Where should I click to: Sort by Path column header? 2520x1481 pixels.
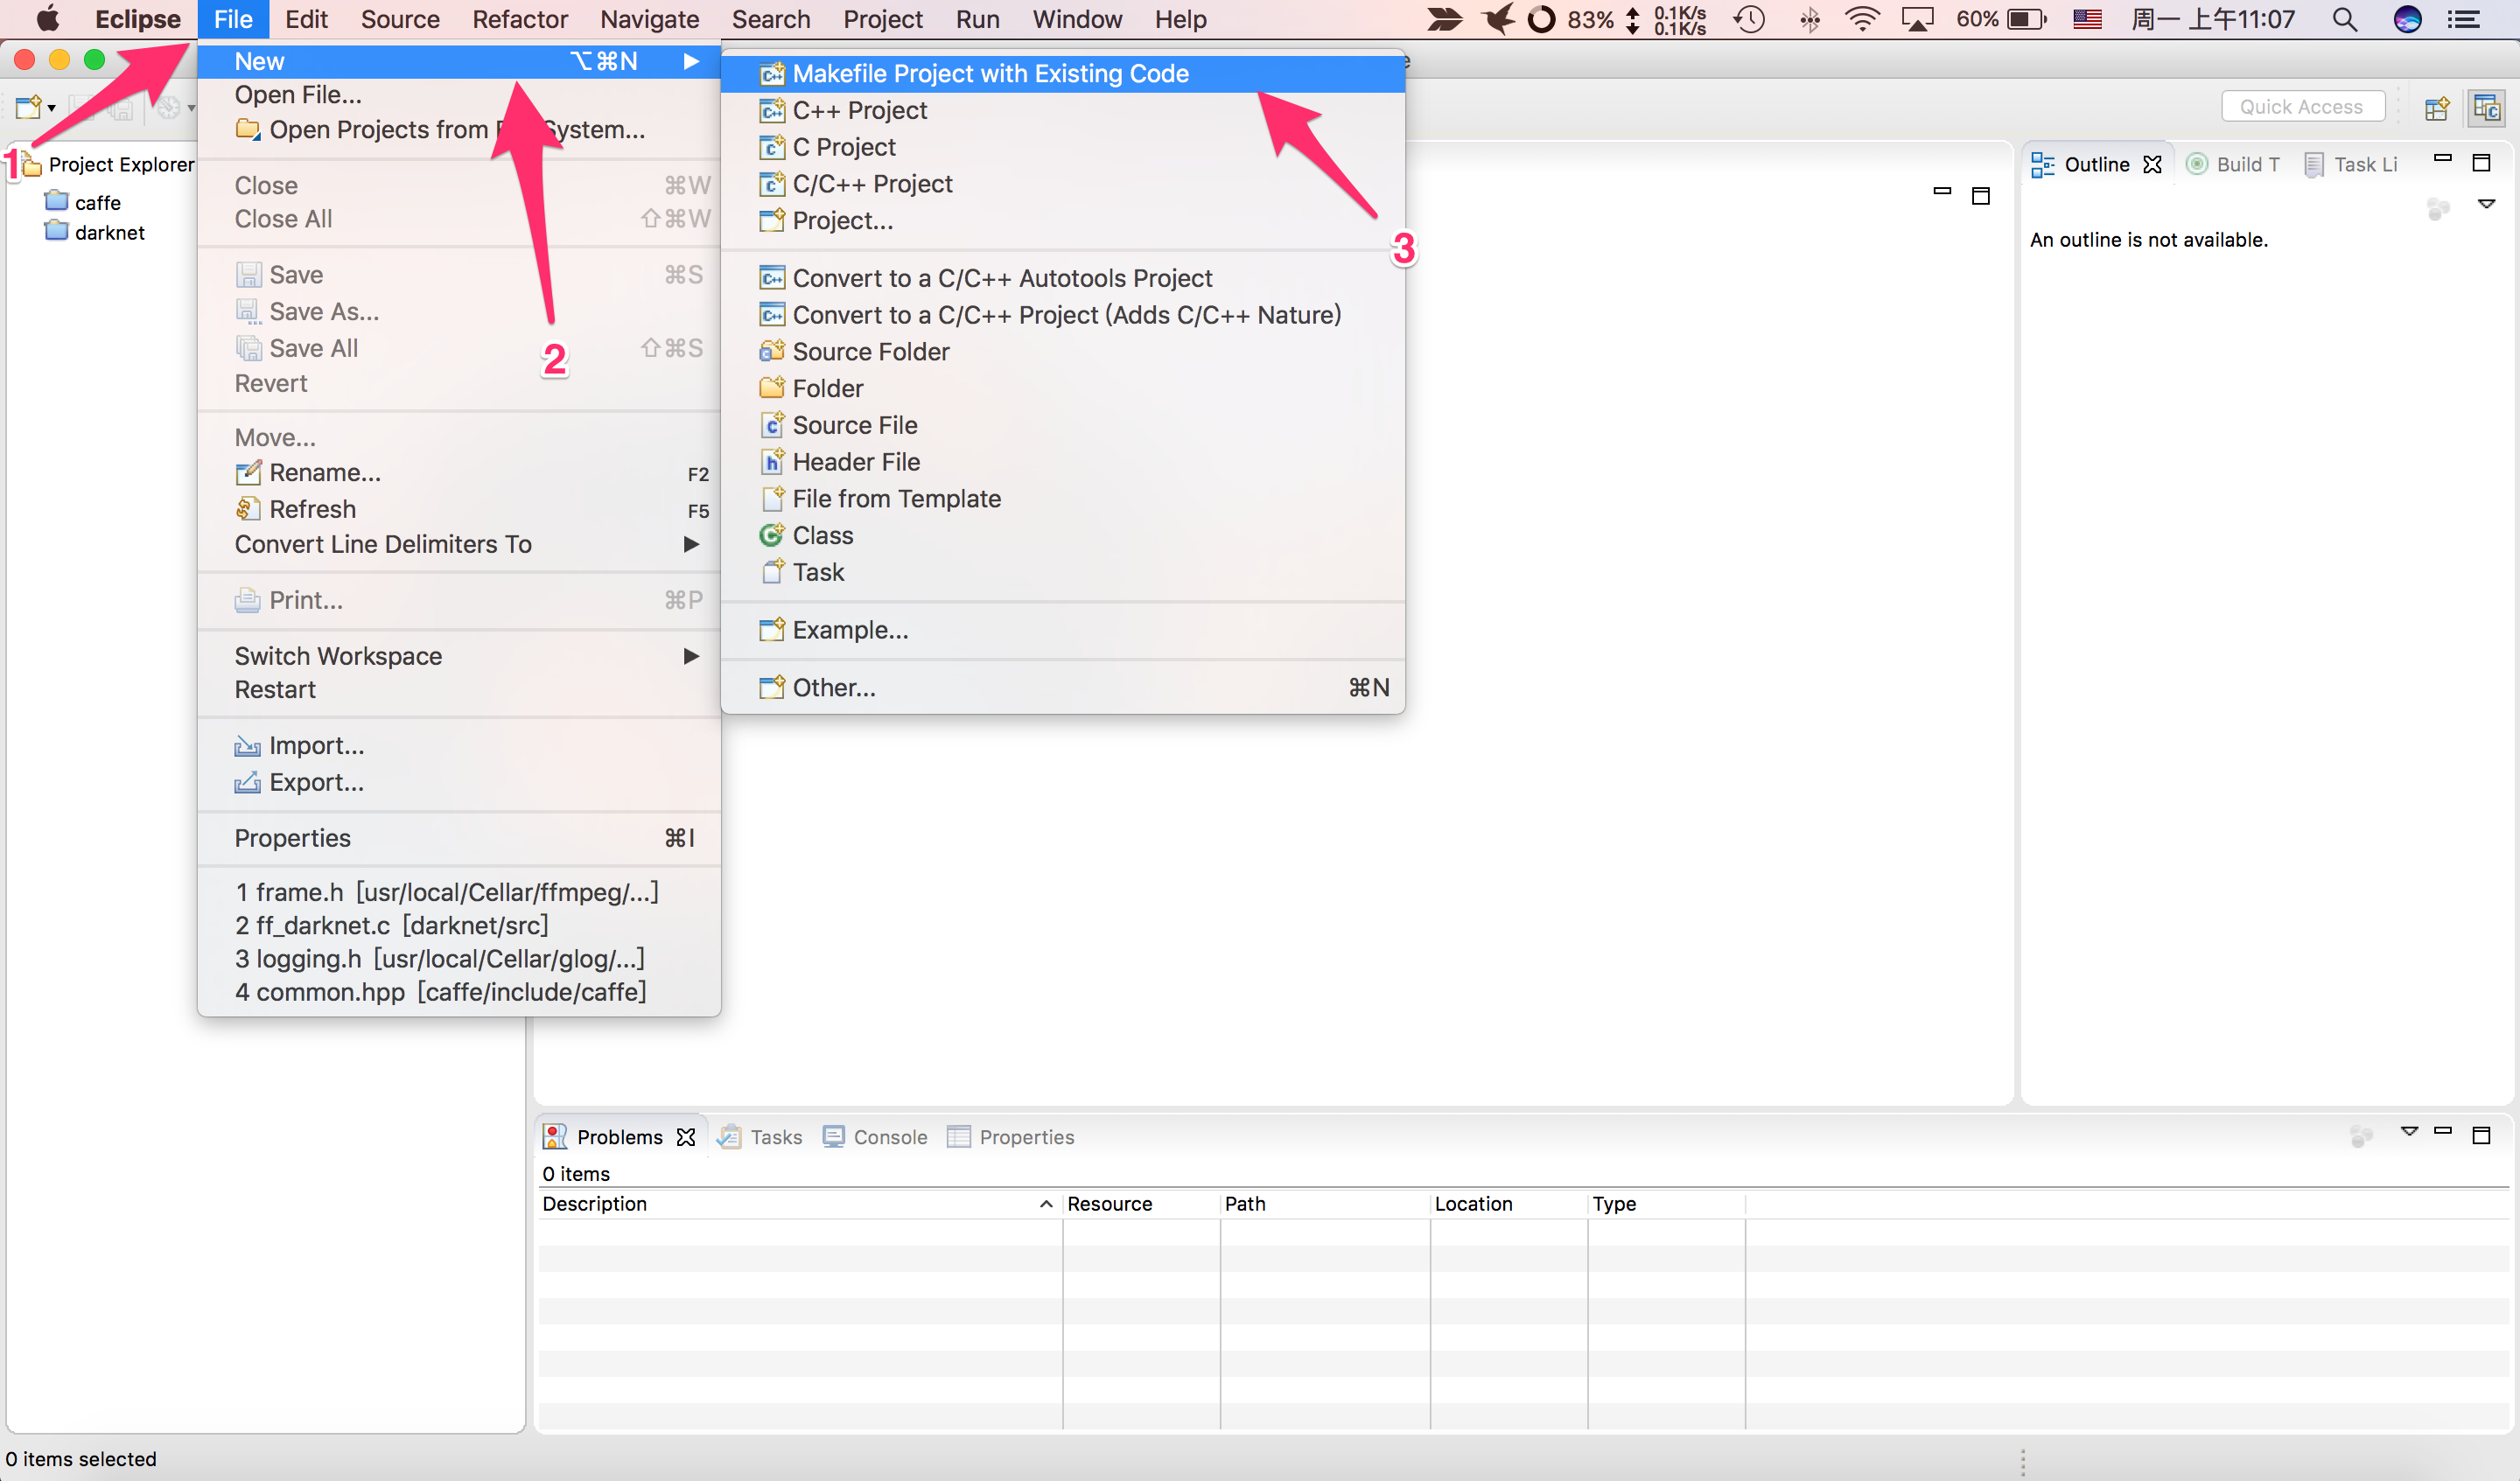(1325, 1204)
